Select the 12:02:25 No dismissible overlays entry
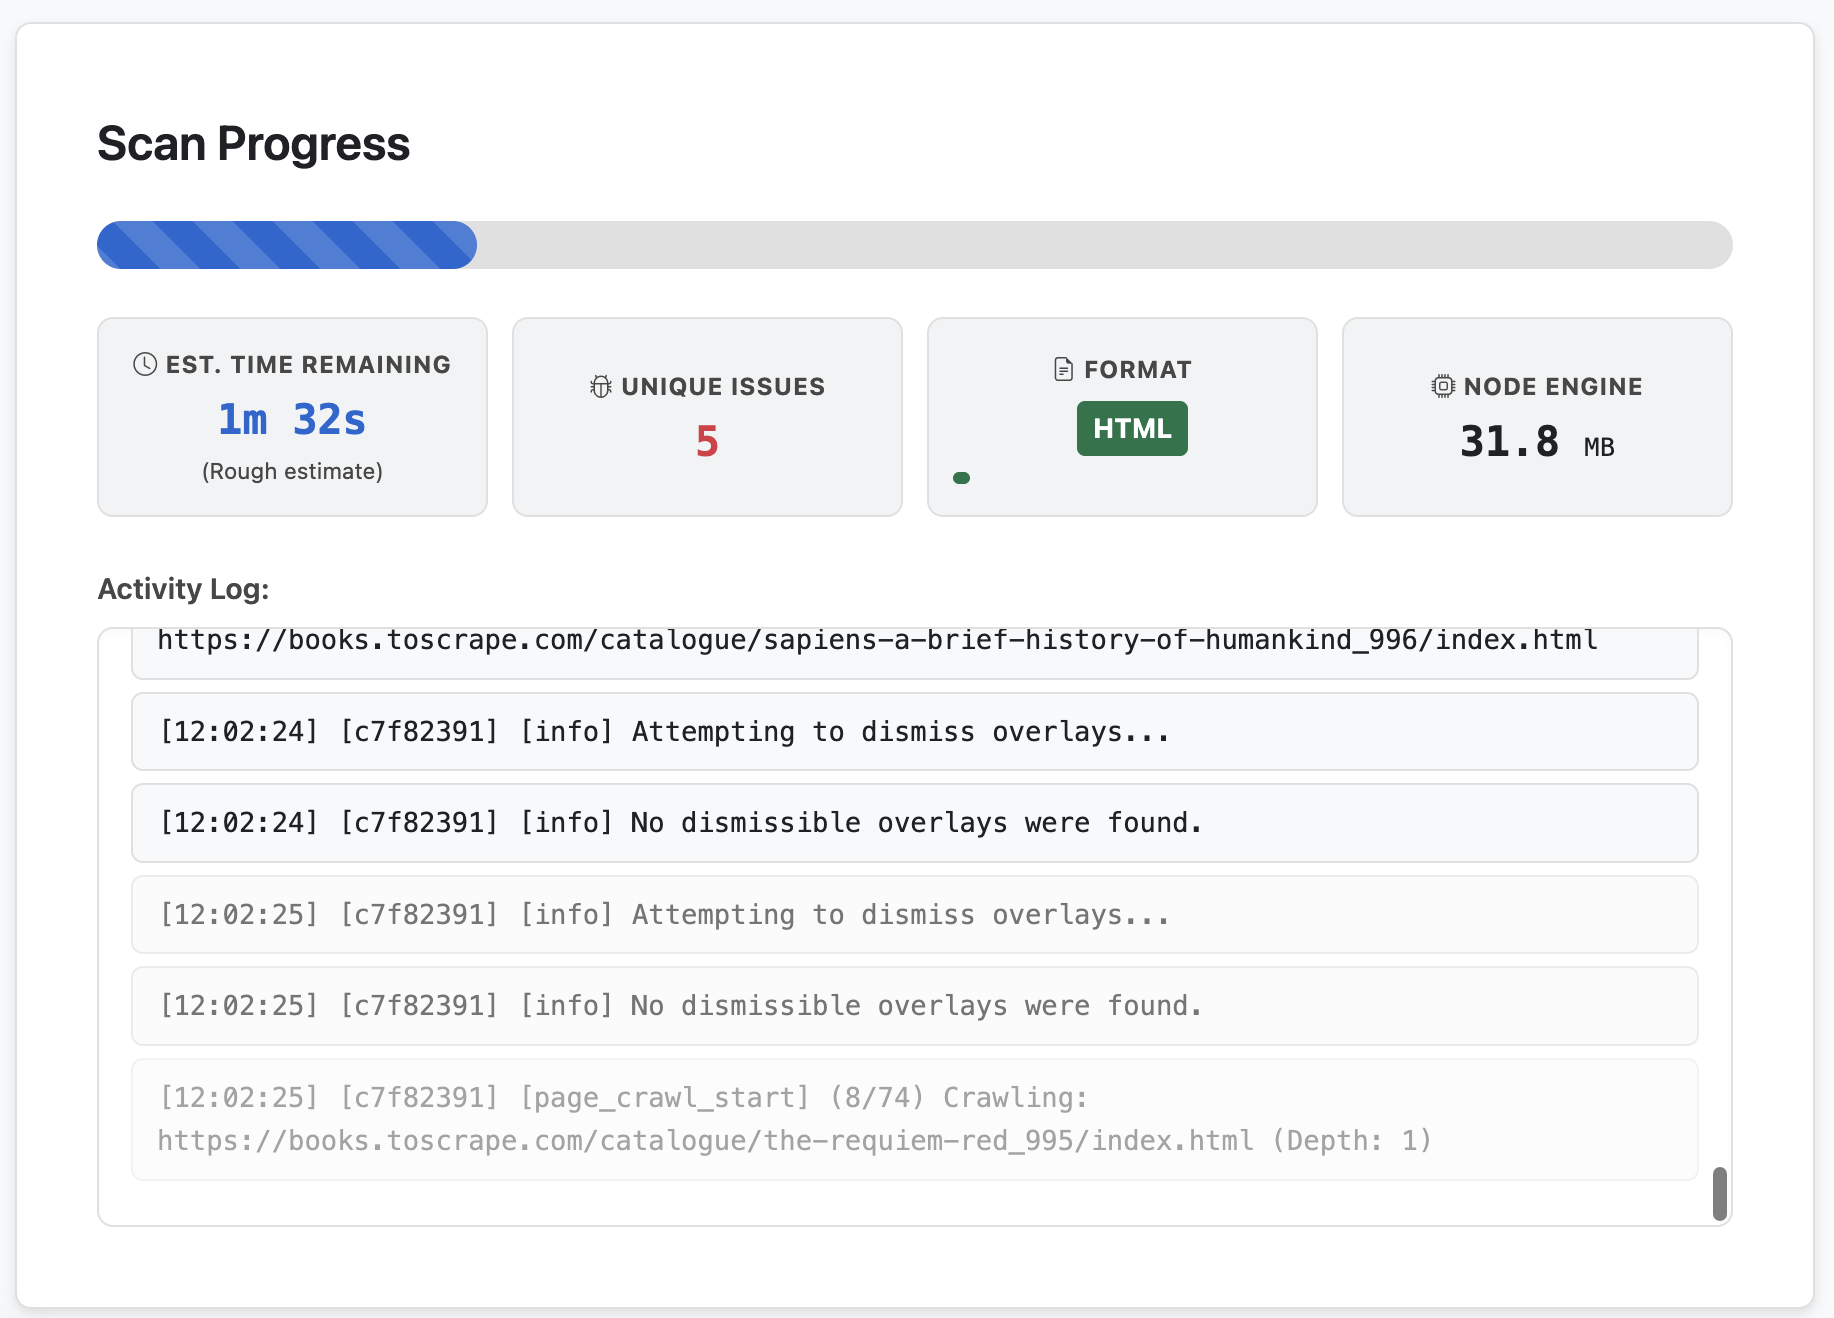Screen dimensions: 1834x1318 (x=915, y=1006)
